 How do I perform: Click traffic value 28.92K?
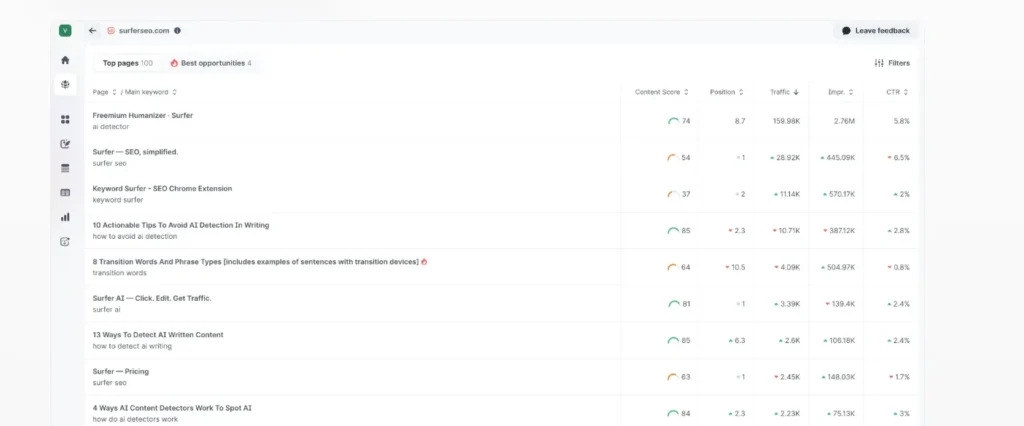tap(788, 157)
